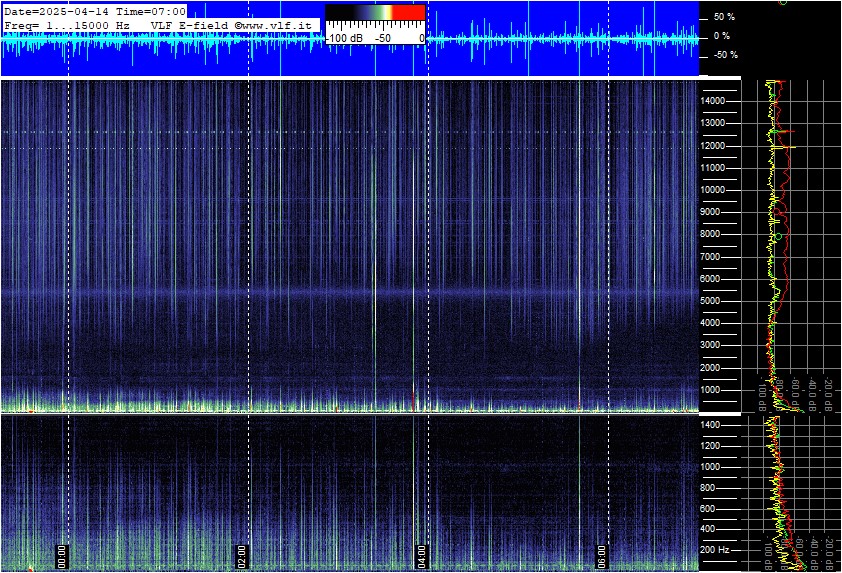Select the -50 label on the color scale
The height and width of the screenshot is (573, 842).
[383, 38]
